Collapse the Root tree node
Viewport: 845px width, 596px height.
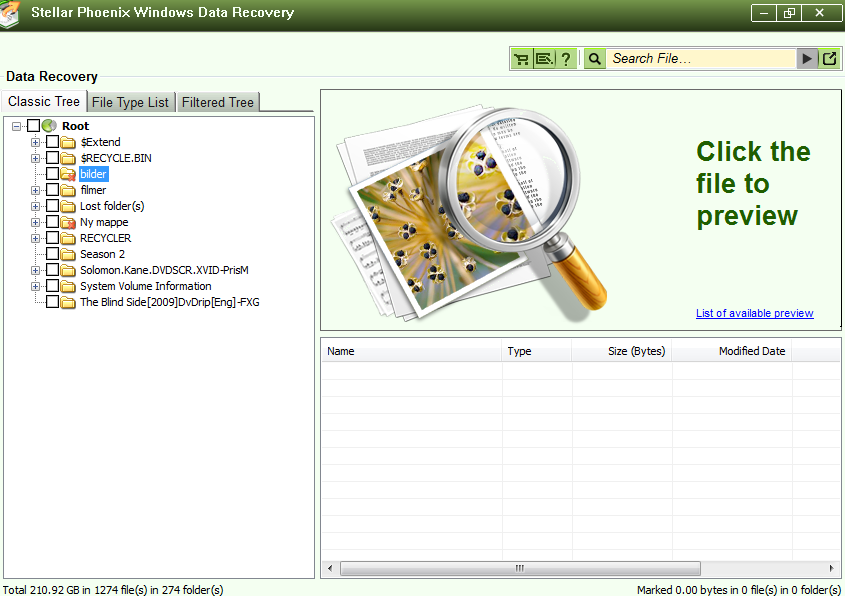click(17, 126)
